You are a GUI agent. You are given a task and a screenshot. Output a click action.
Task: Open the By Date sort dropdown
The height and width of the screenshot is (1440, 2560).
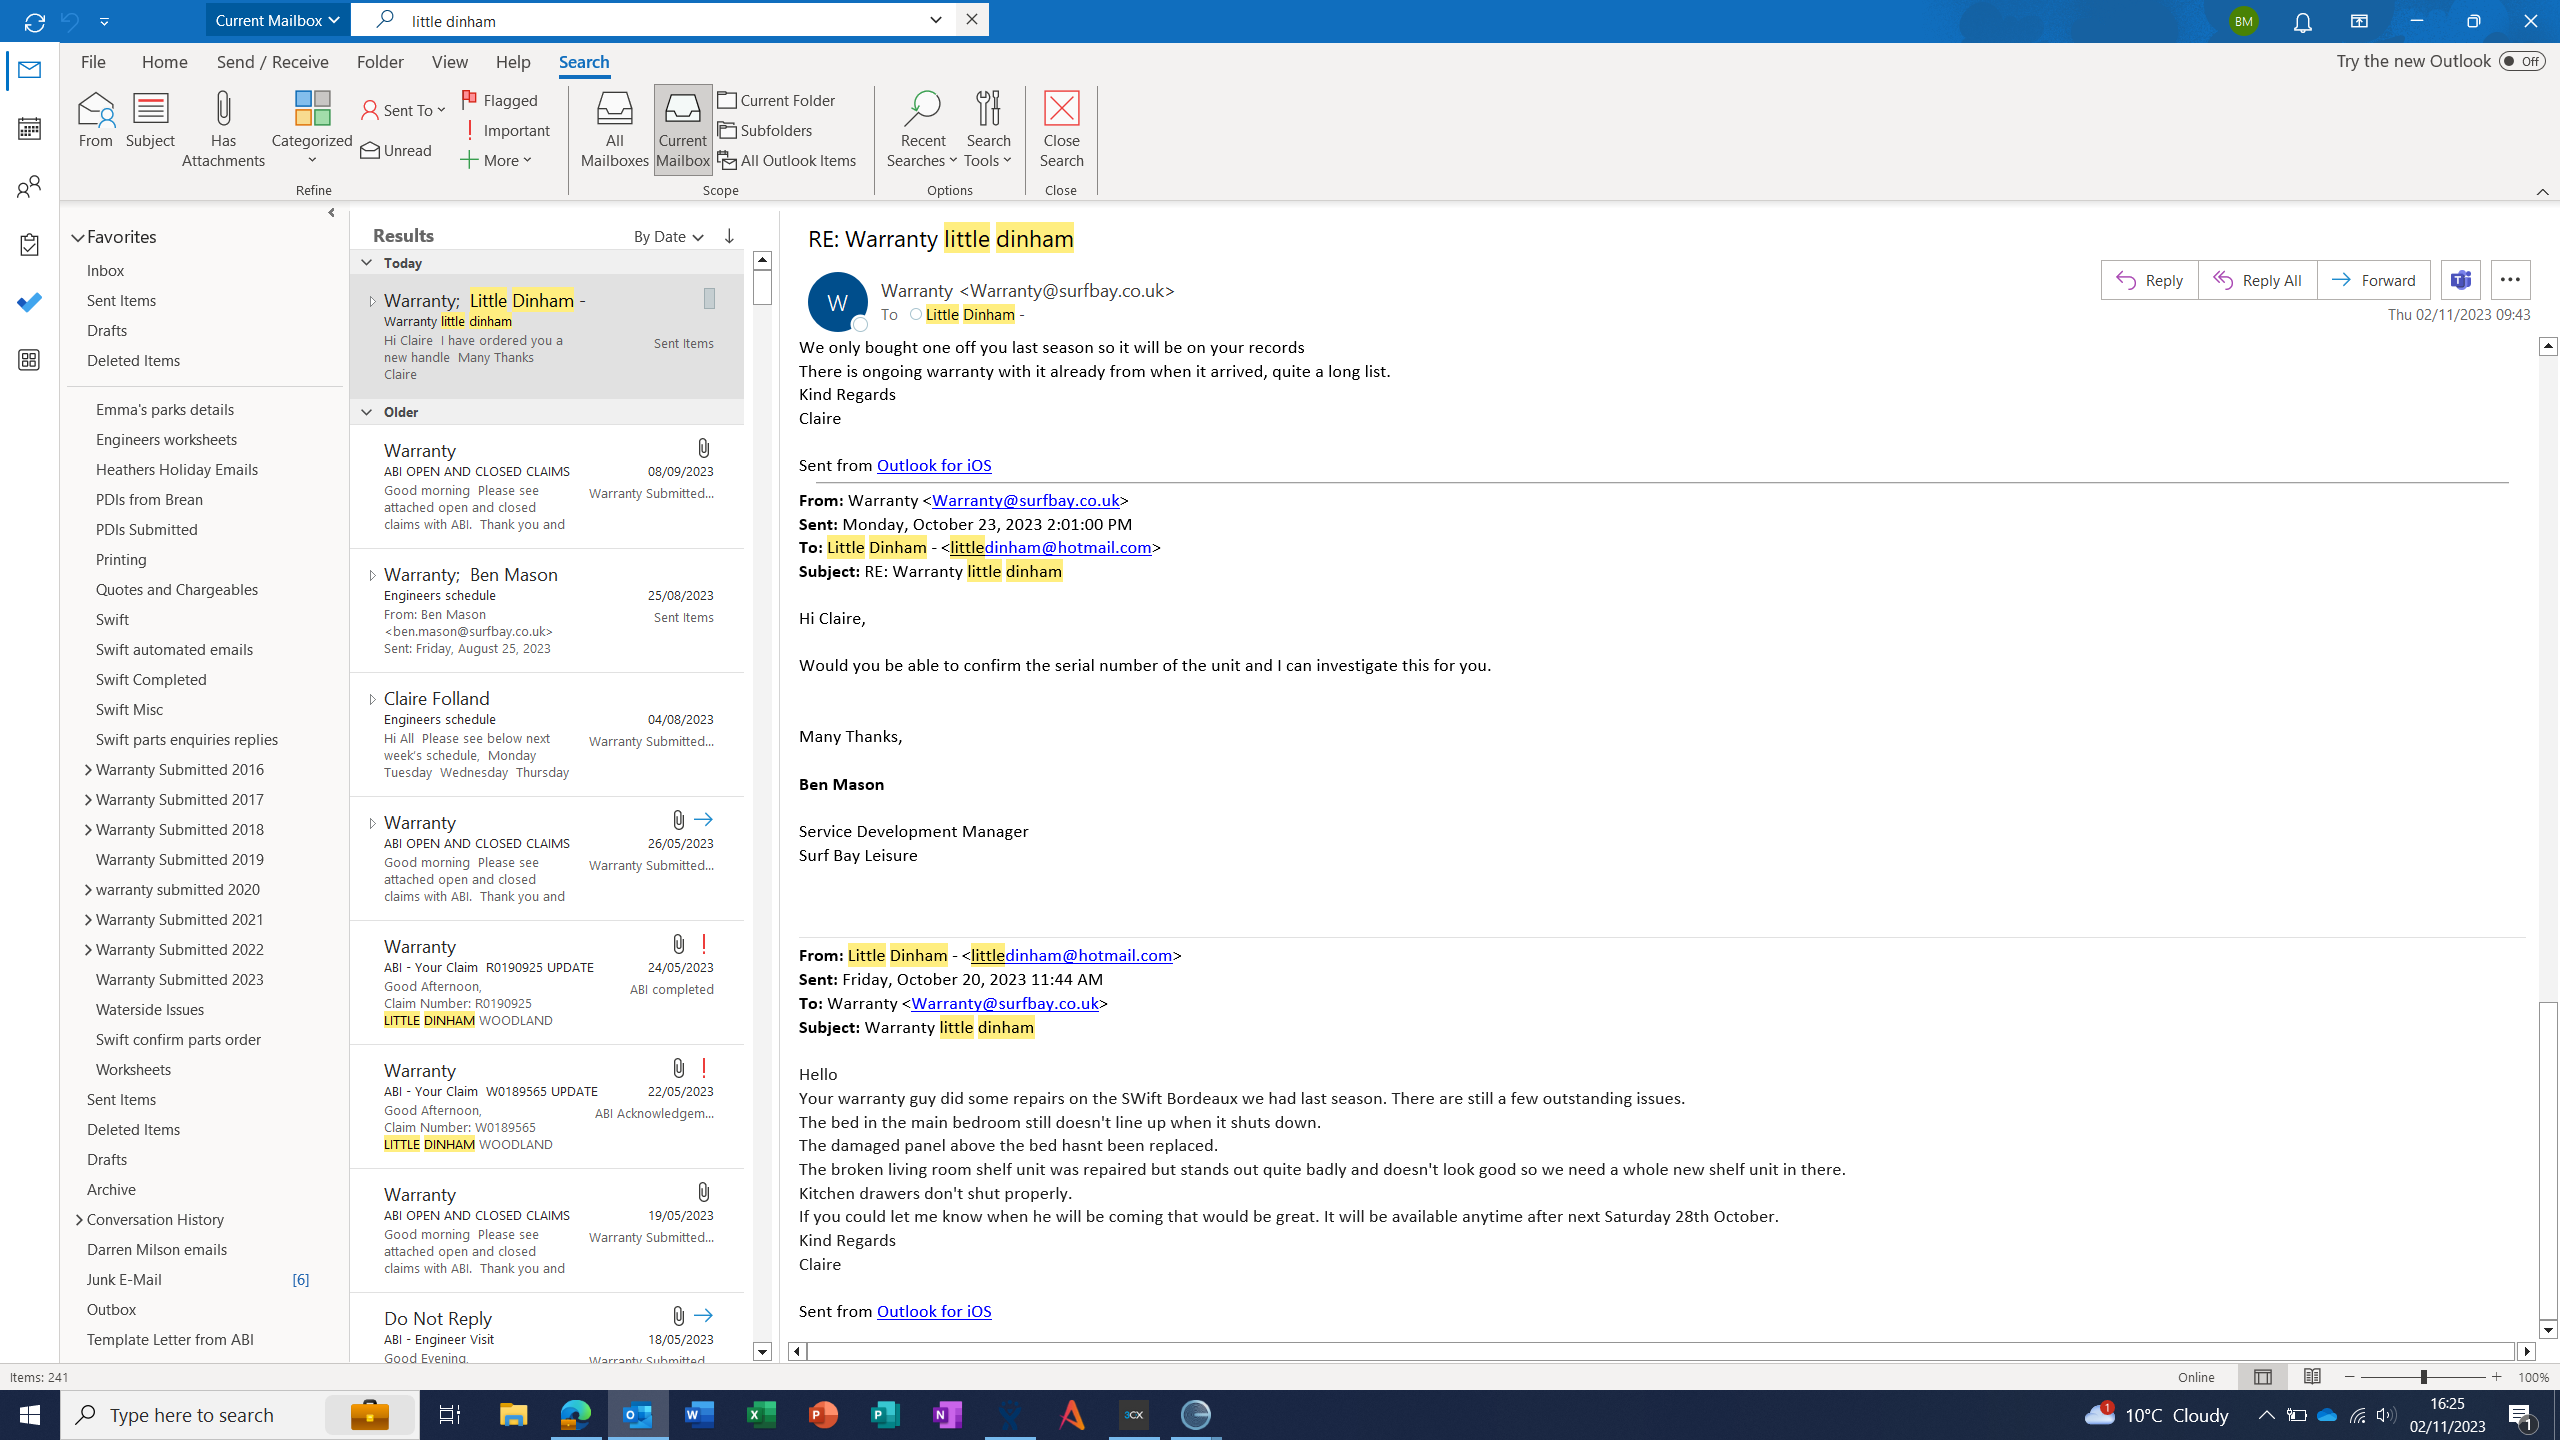click(x=668, y=236)
